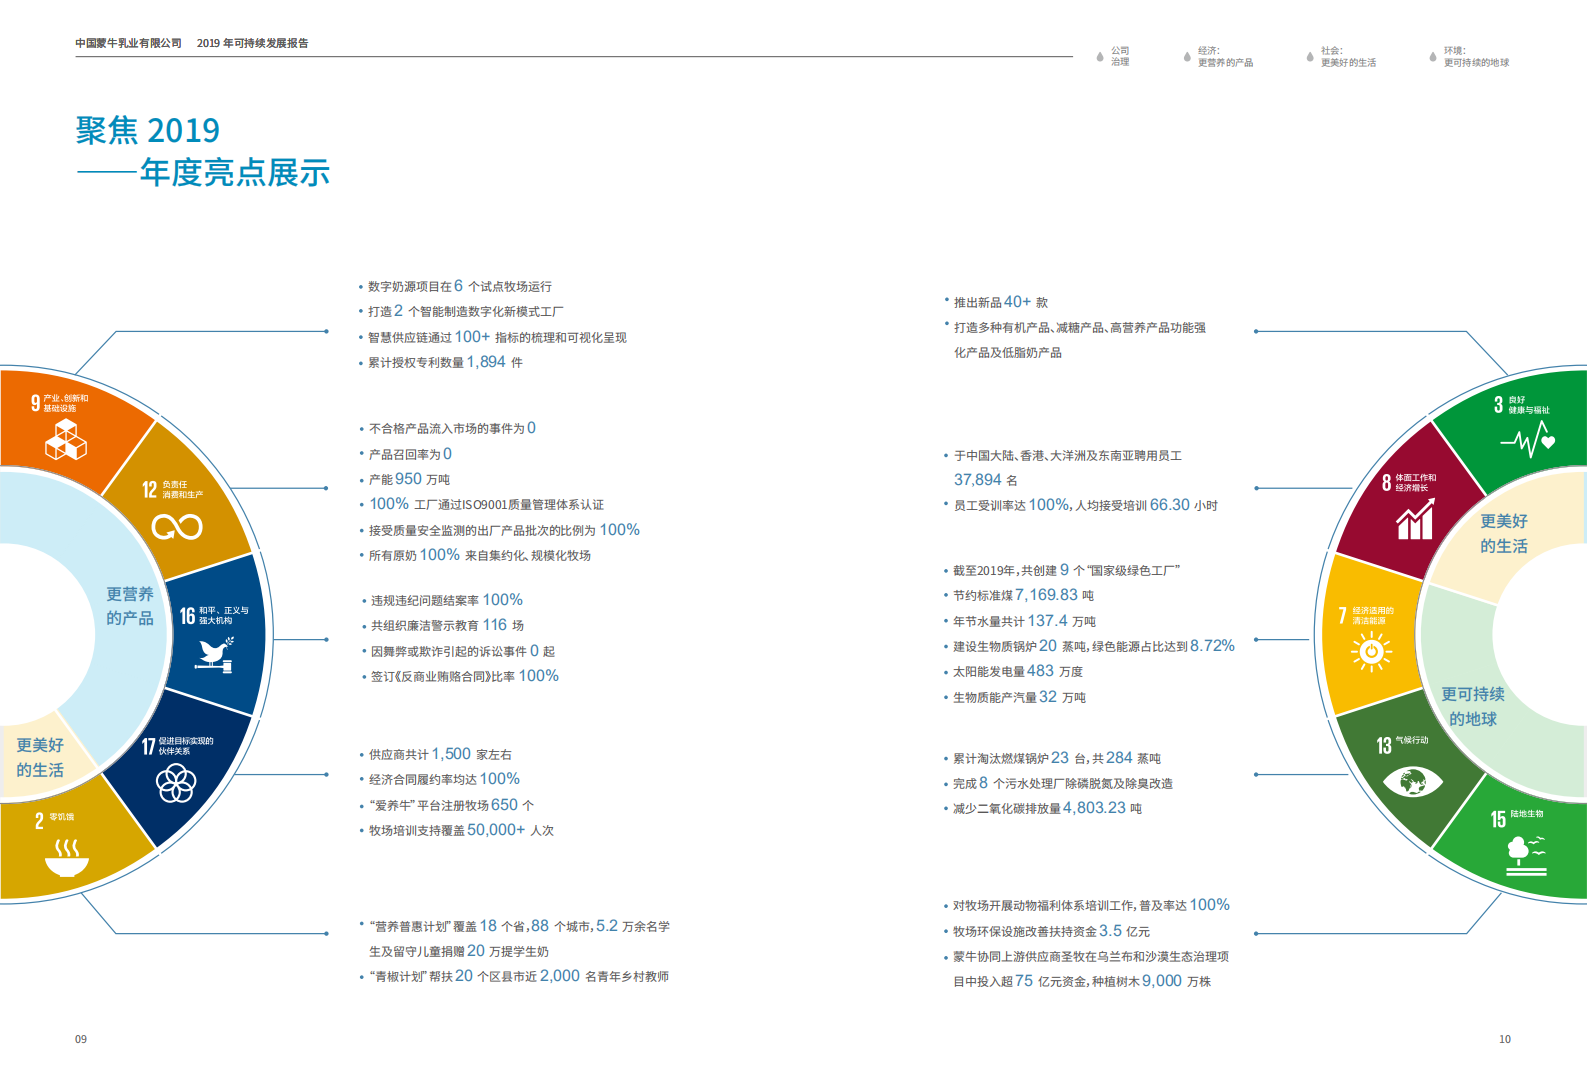Screen dimensions: 1587x1077
Task: Open the 经济:更营养的产品 section tab
Action: [x=1225, y=56]
